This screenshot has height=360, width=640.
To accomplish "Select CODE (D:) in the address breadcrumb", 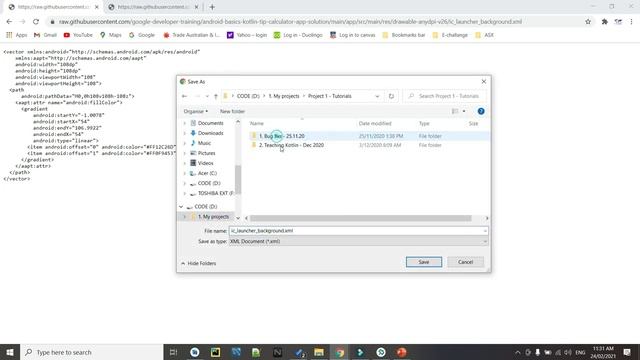I will [x=248, y=96].
